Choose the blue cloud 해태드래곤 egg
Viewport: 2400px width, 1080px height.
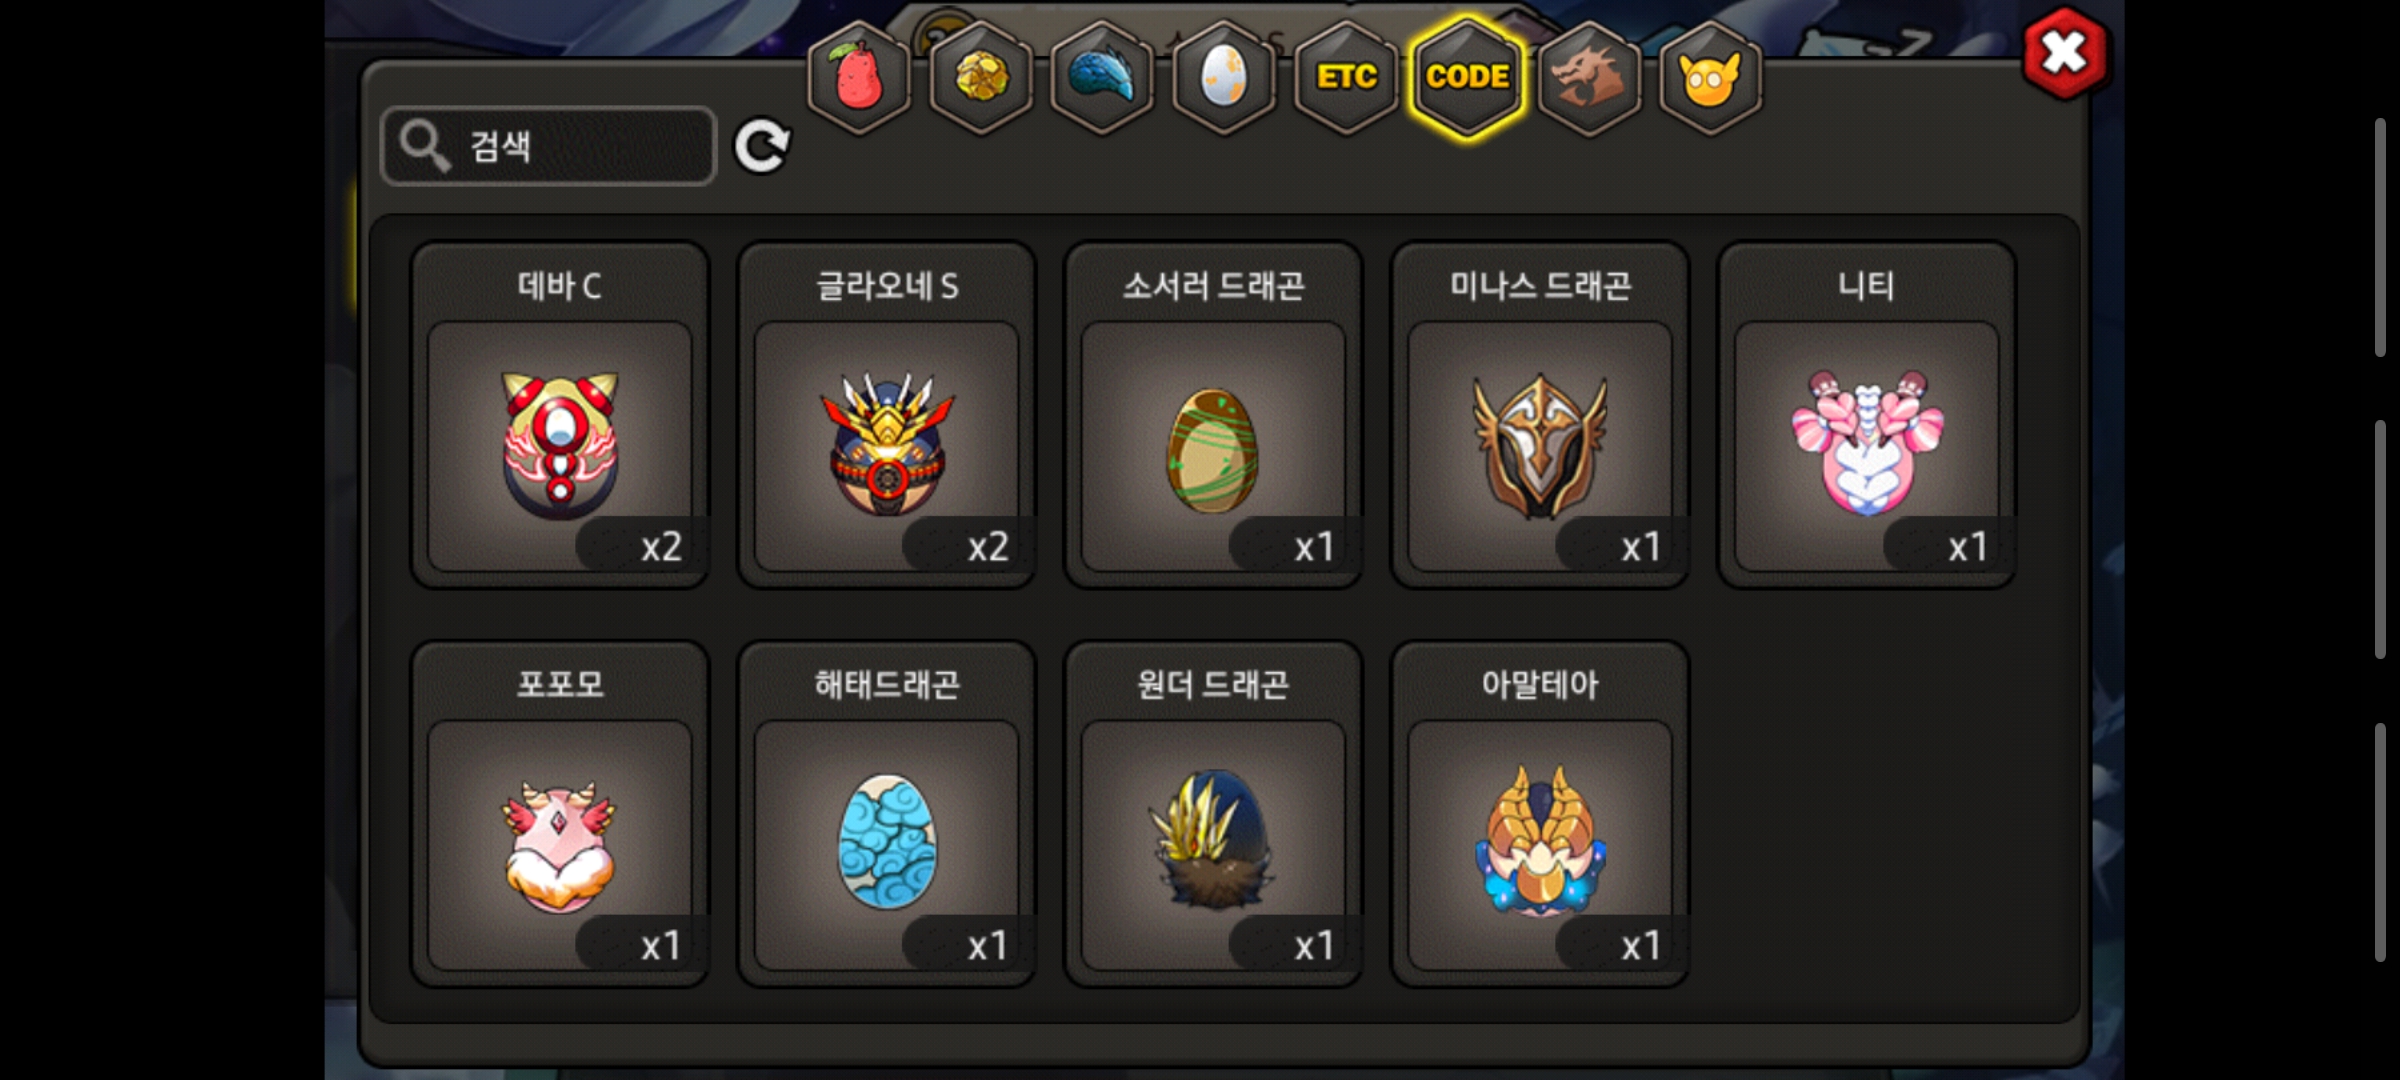pos(887,814)
